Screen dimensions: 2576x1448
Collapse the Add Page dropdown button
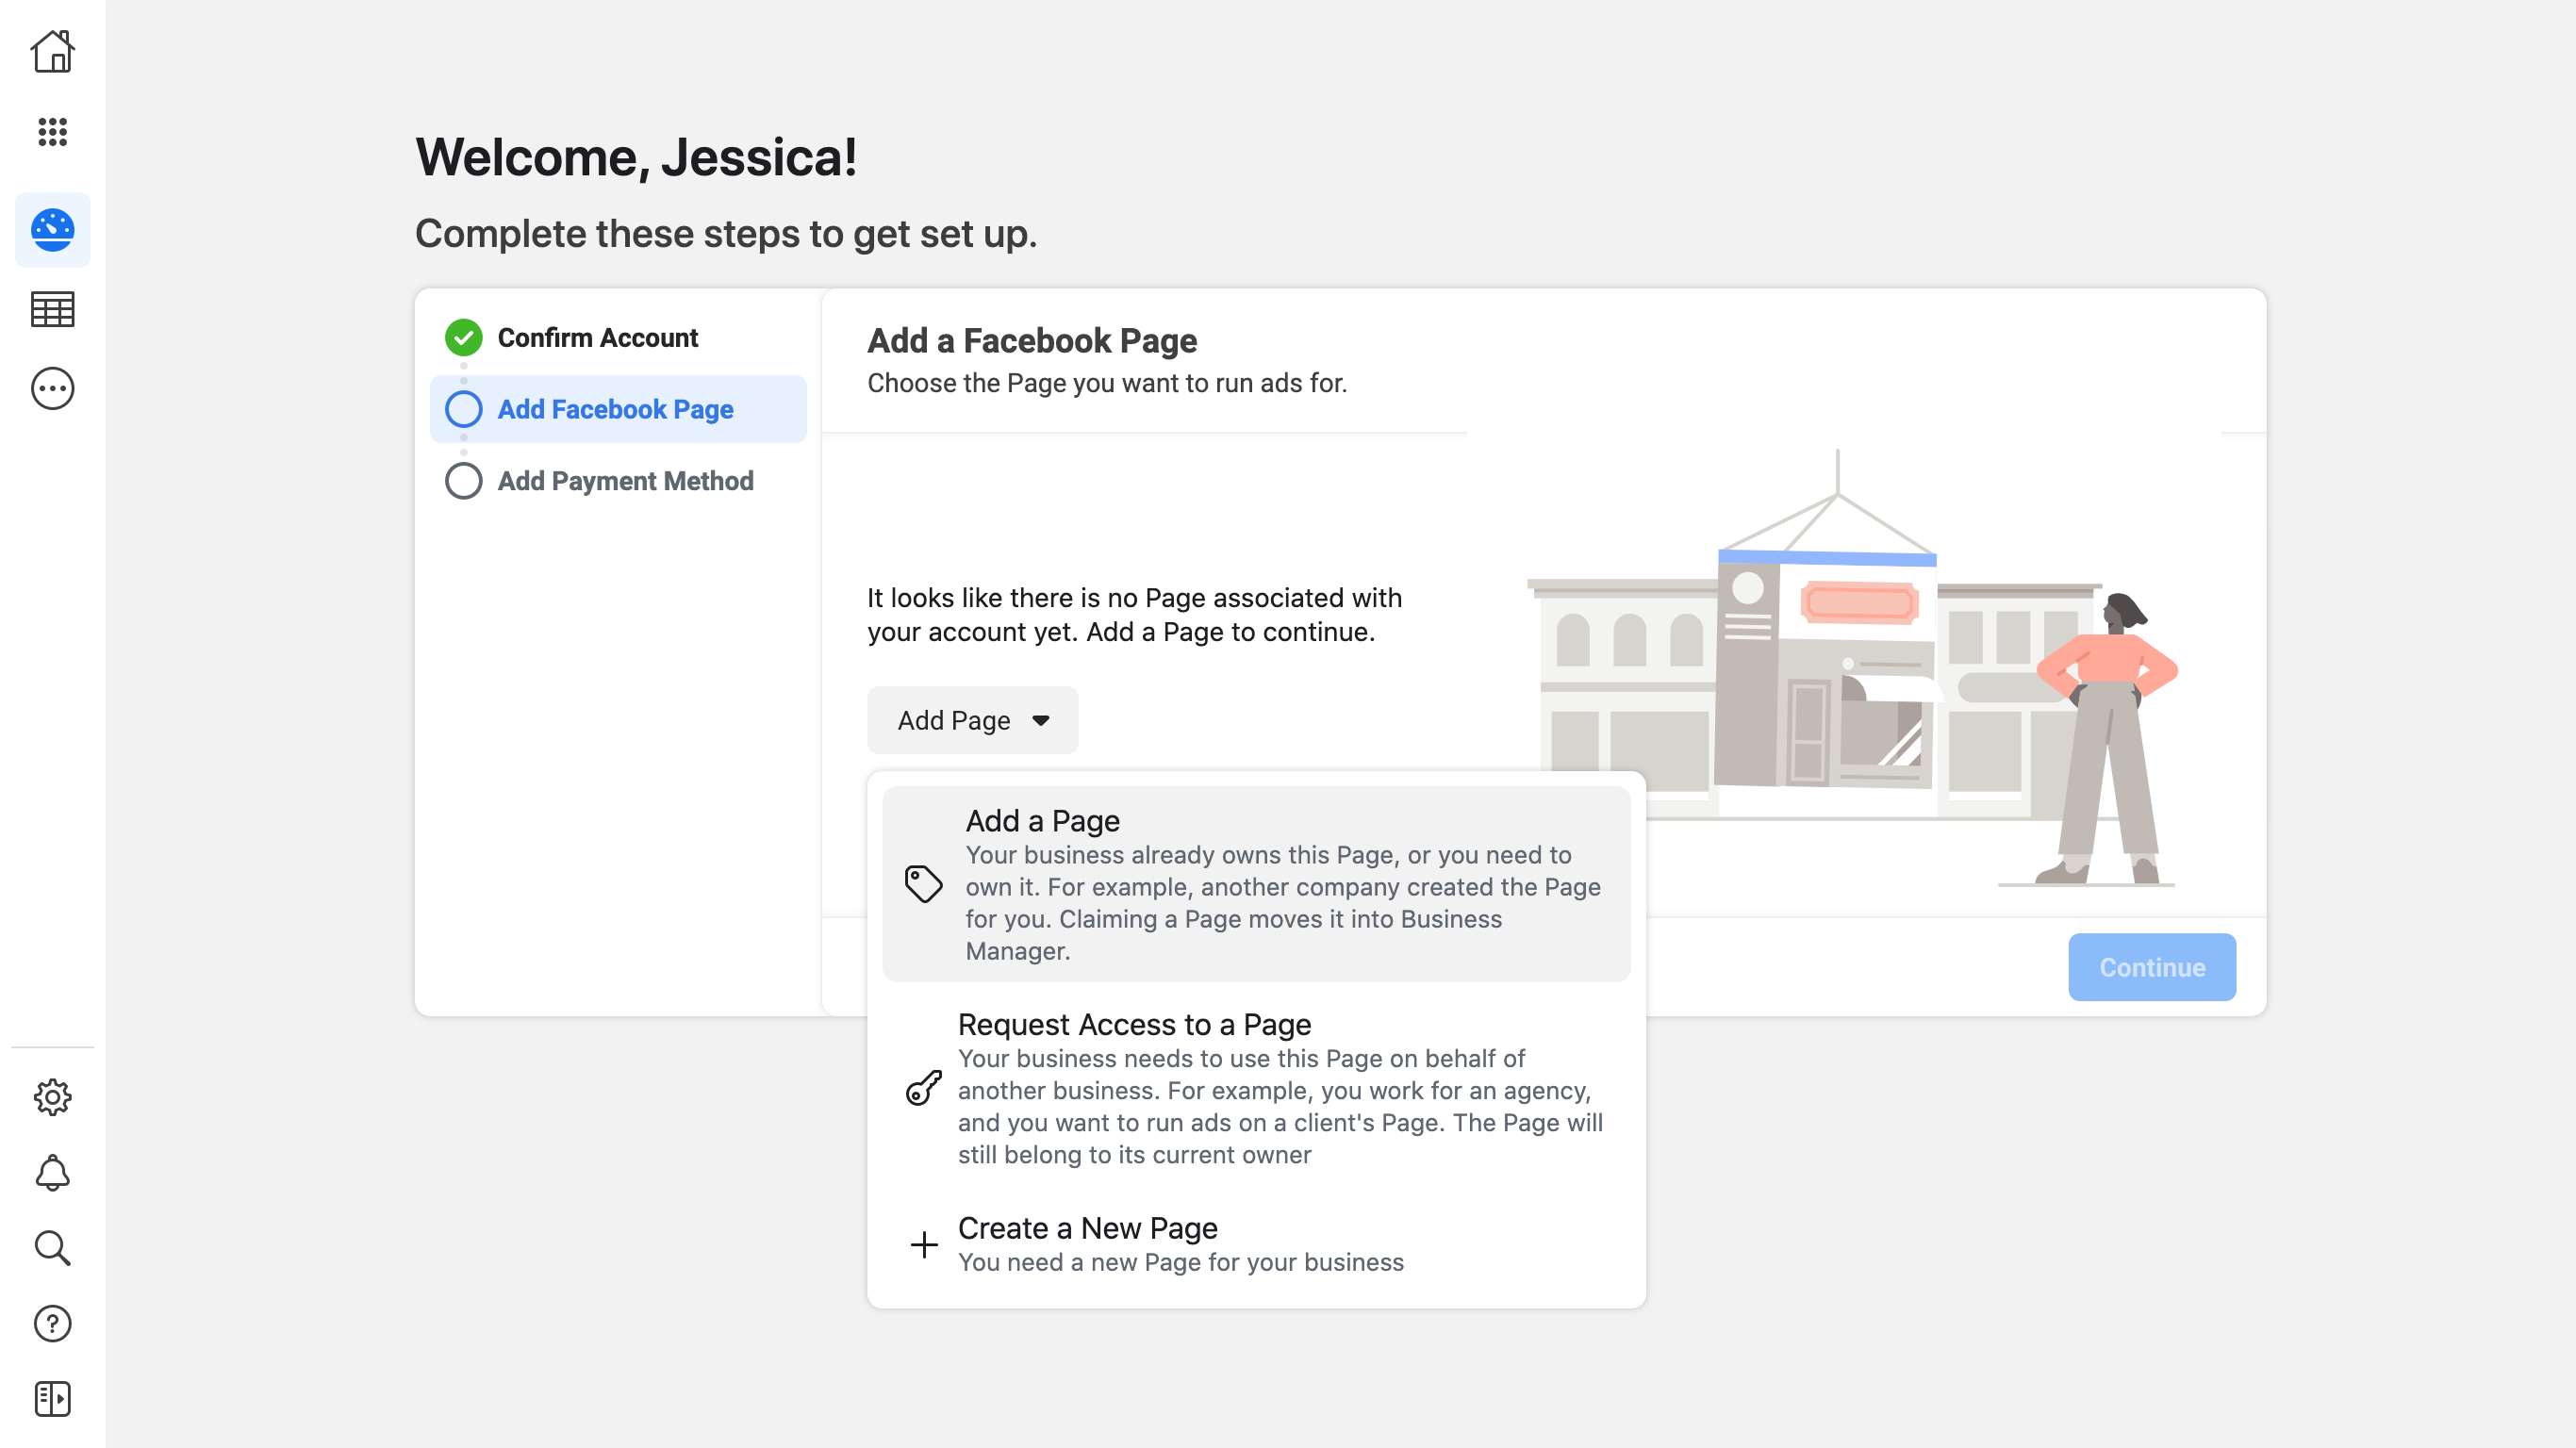tap(954, 720)
